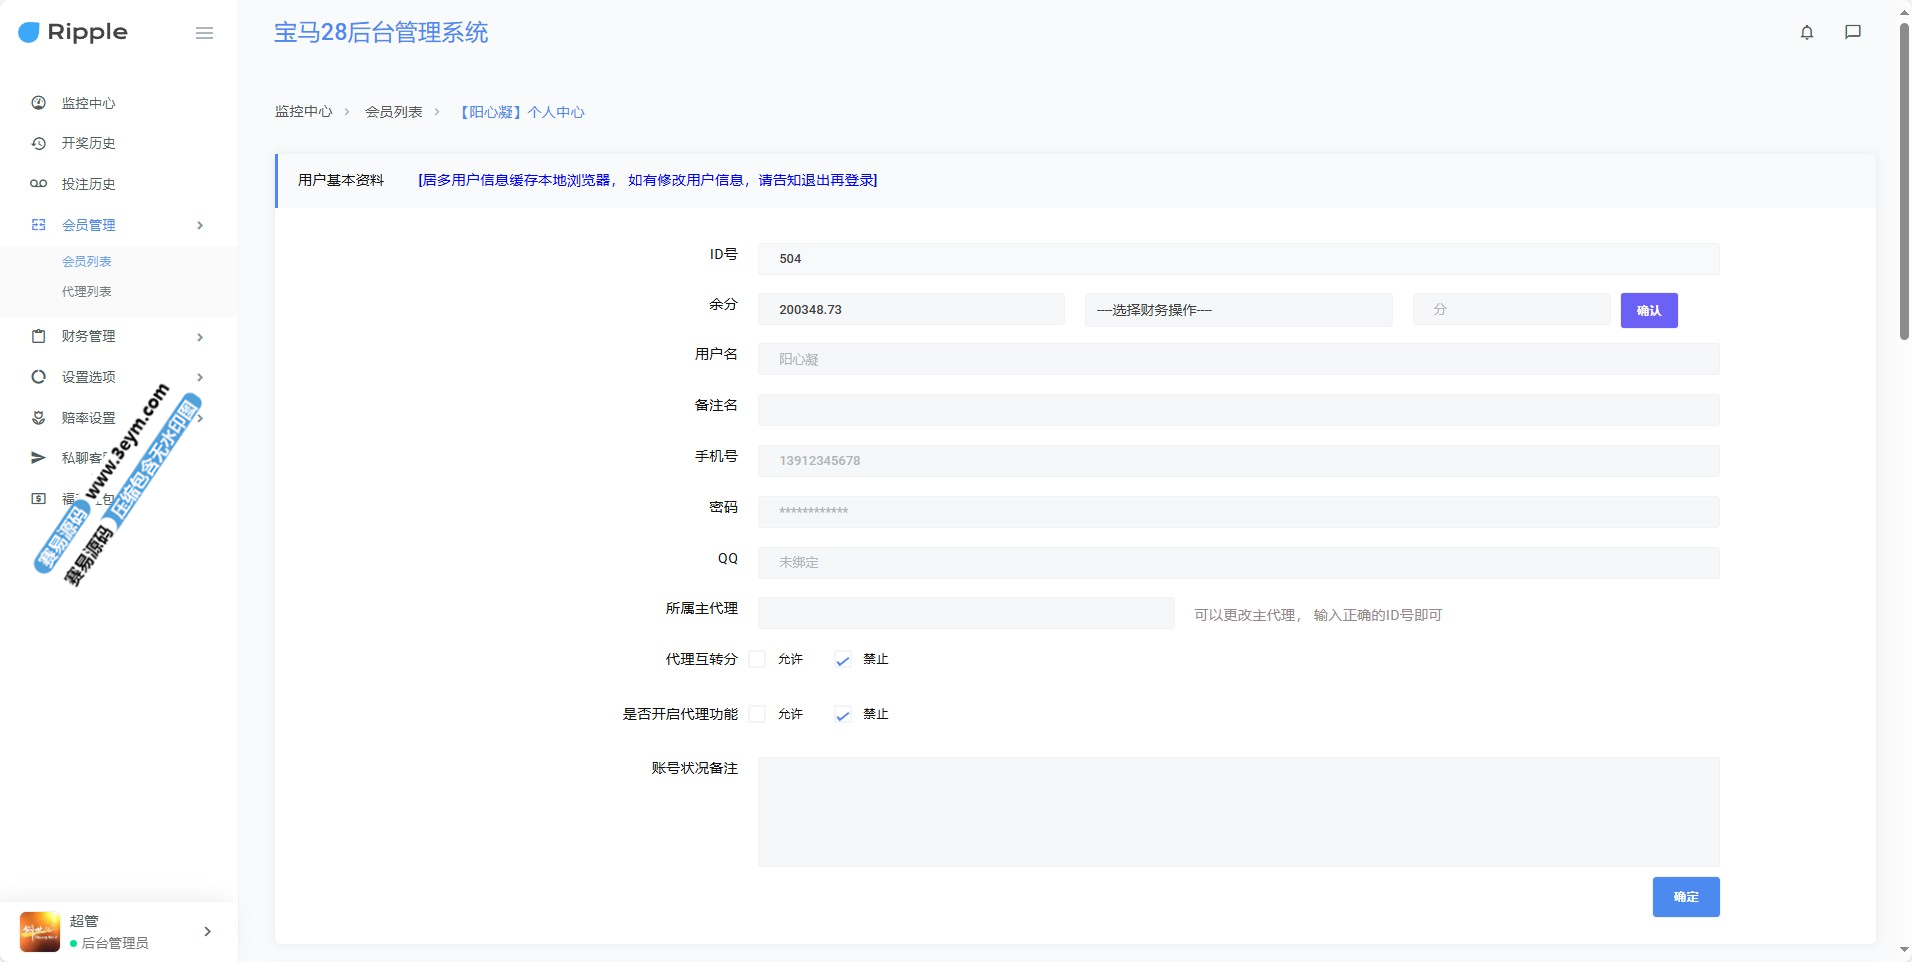
Task: Open the chat message icon
Action: (1852, 32)
